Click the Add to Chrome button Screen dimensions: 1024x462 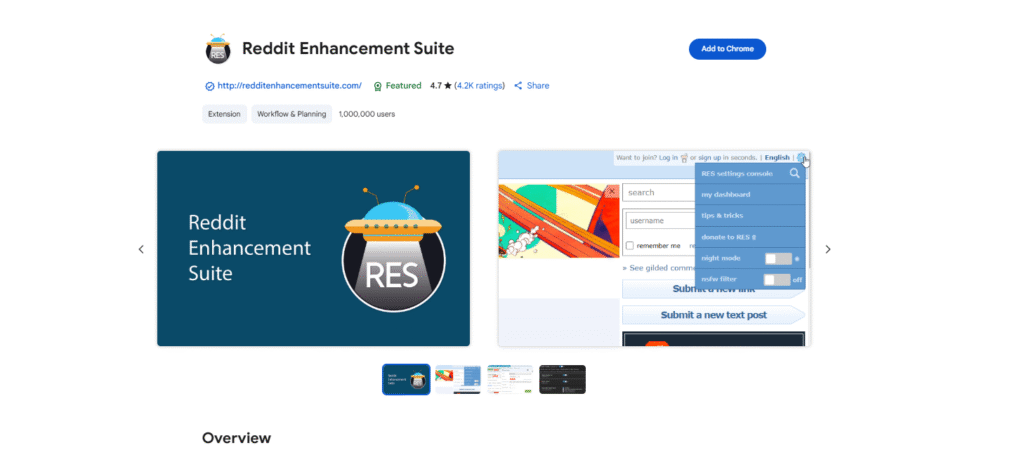tap(727, 49)
